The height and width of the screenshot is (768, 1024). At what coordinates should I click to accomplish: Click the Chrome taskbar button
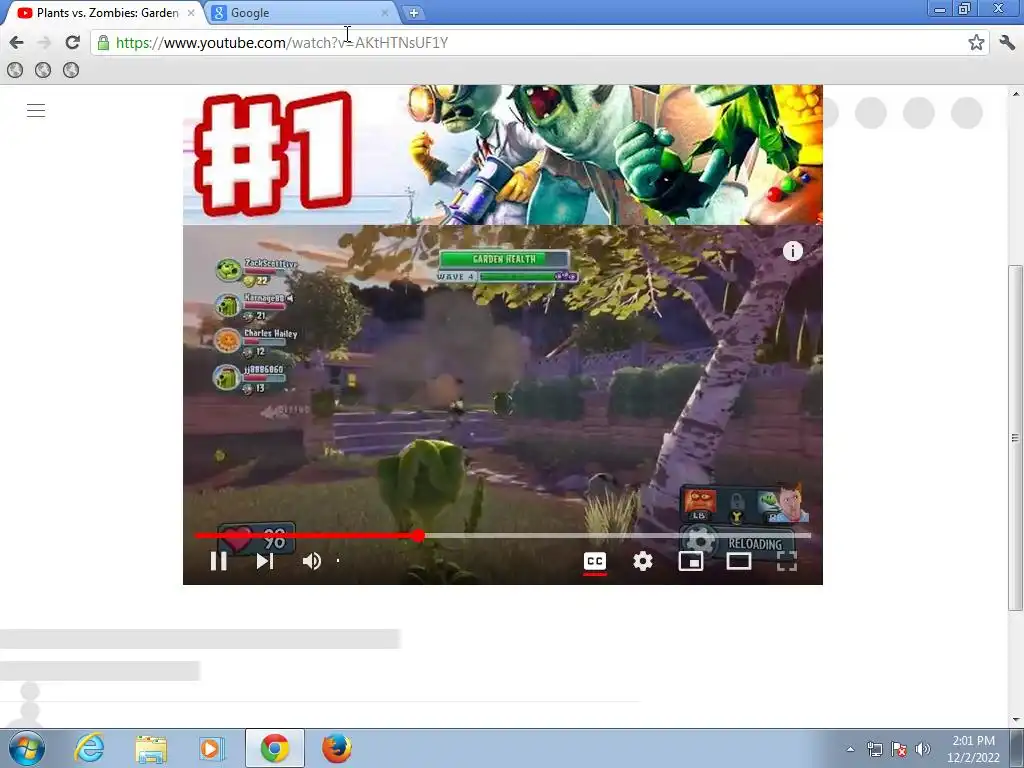point(275,748)
